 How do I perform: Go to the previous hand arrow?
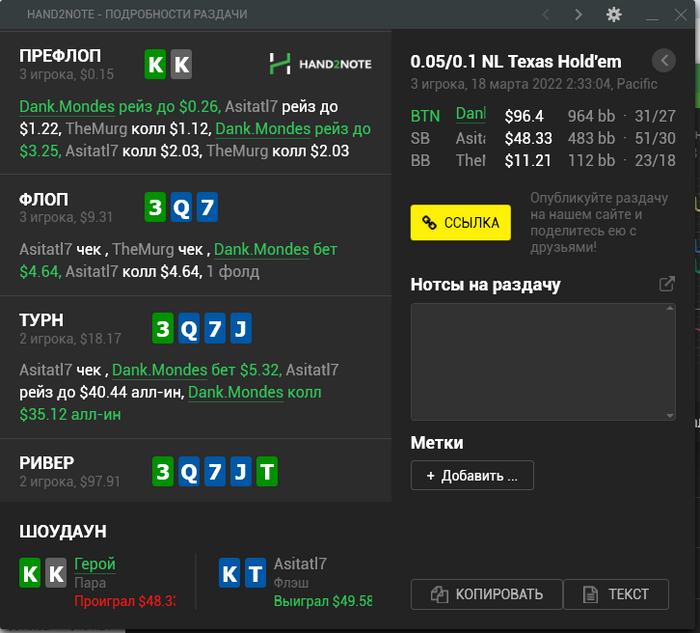546,15
